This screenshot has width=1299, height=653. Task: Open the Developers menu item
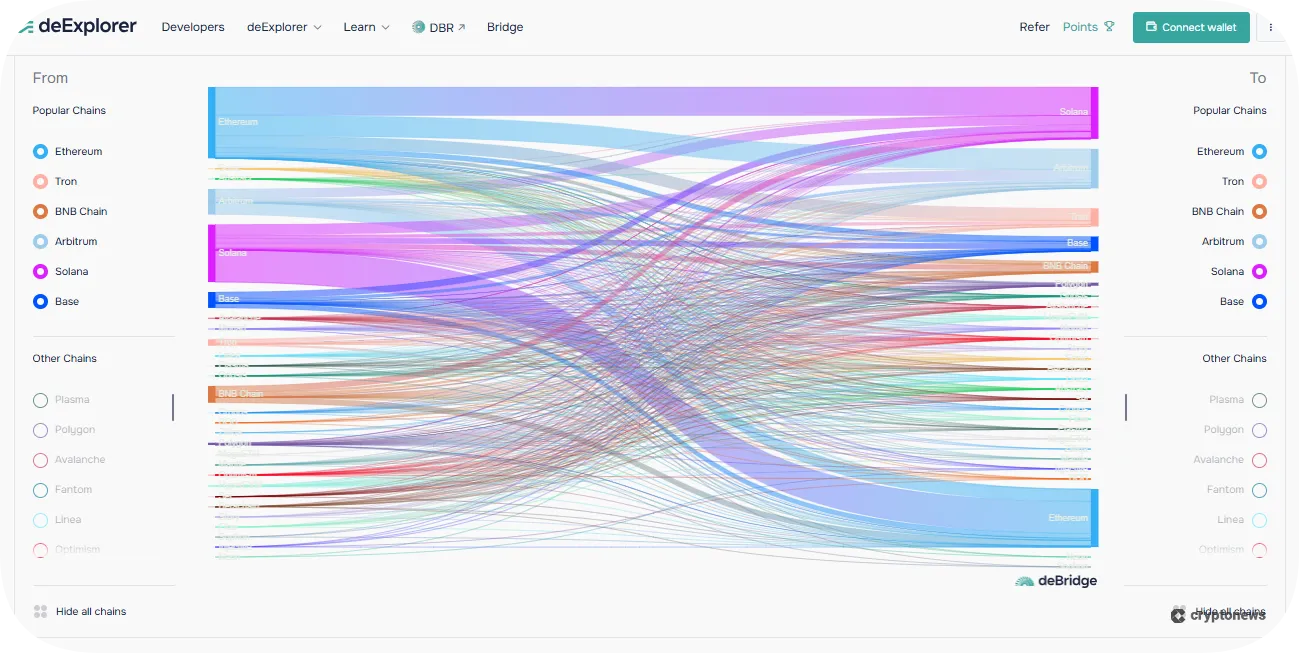click(x=193, y=27)
